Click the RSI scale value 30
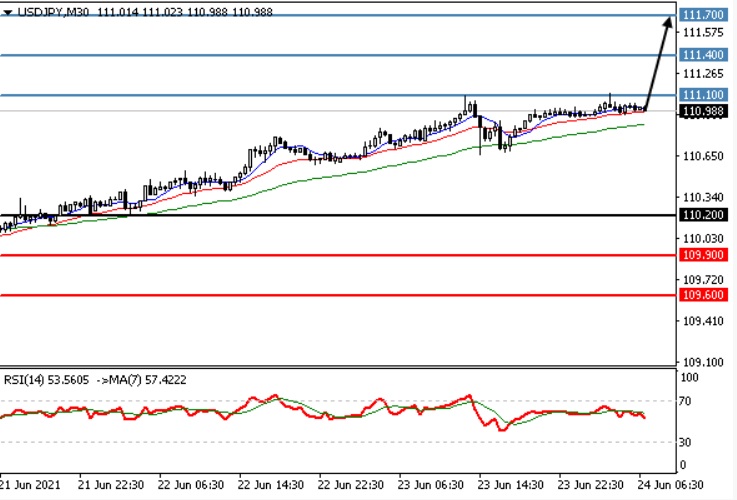737x500 pixels. tap(685, 442)
